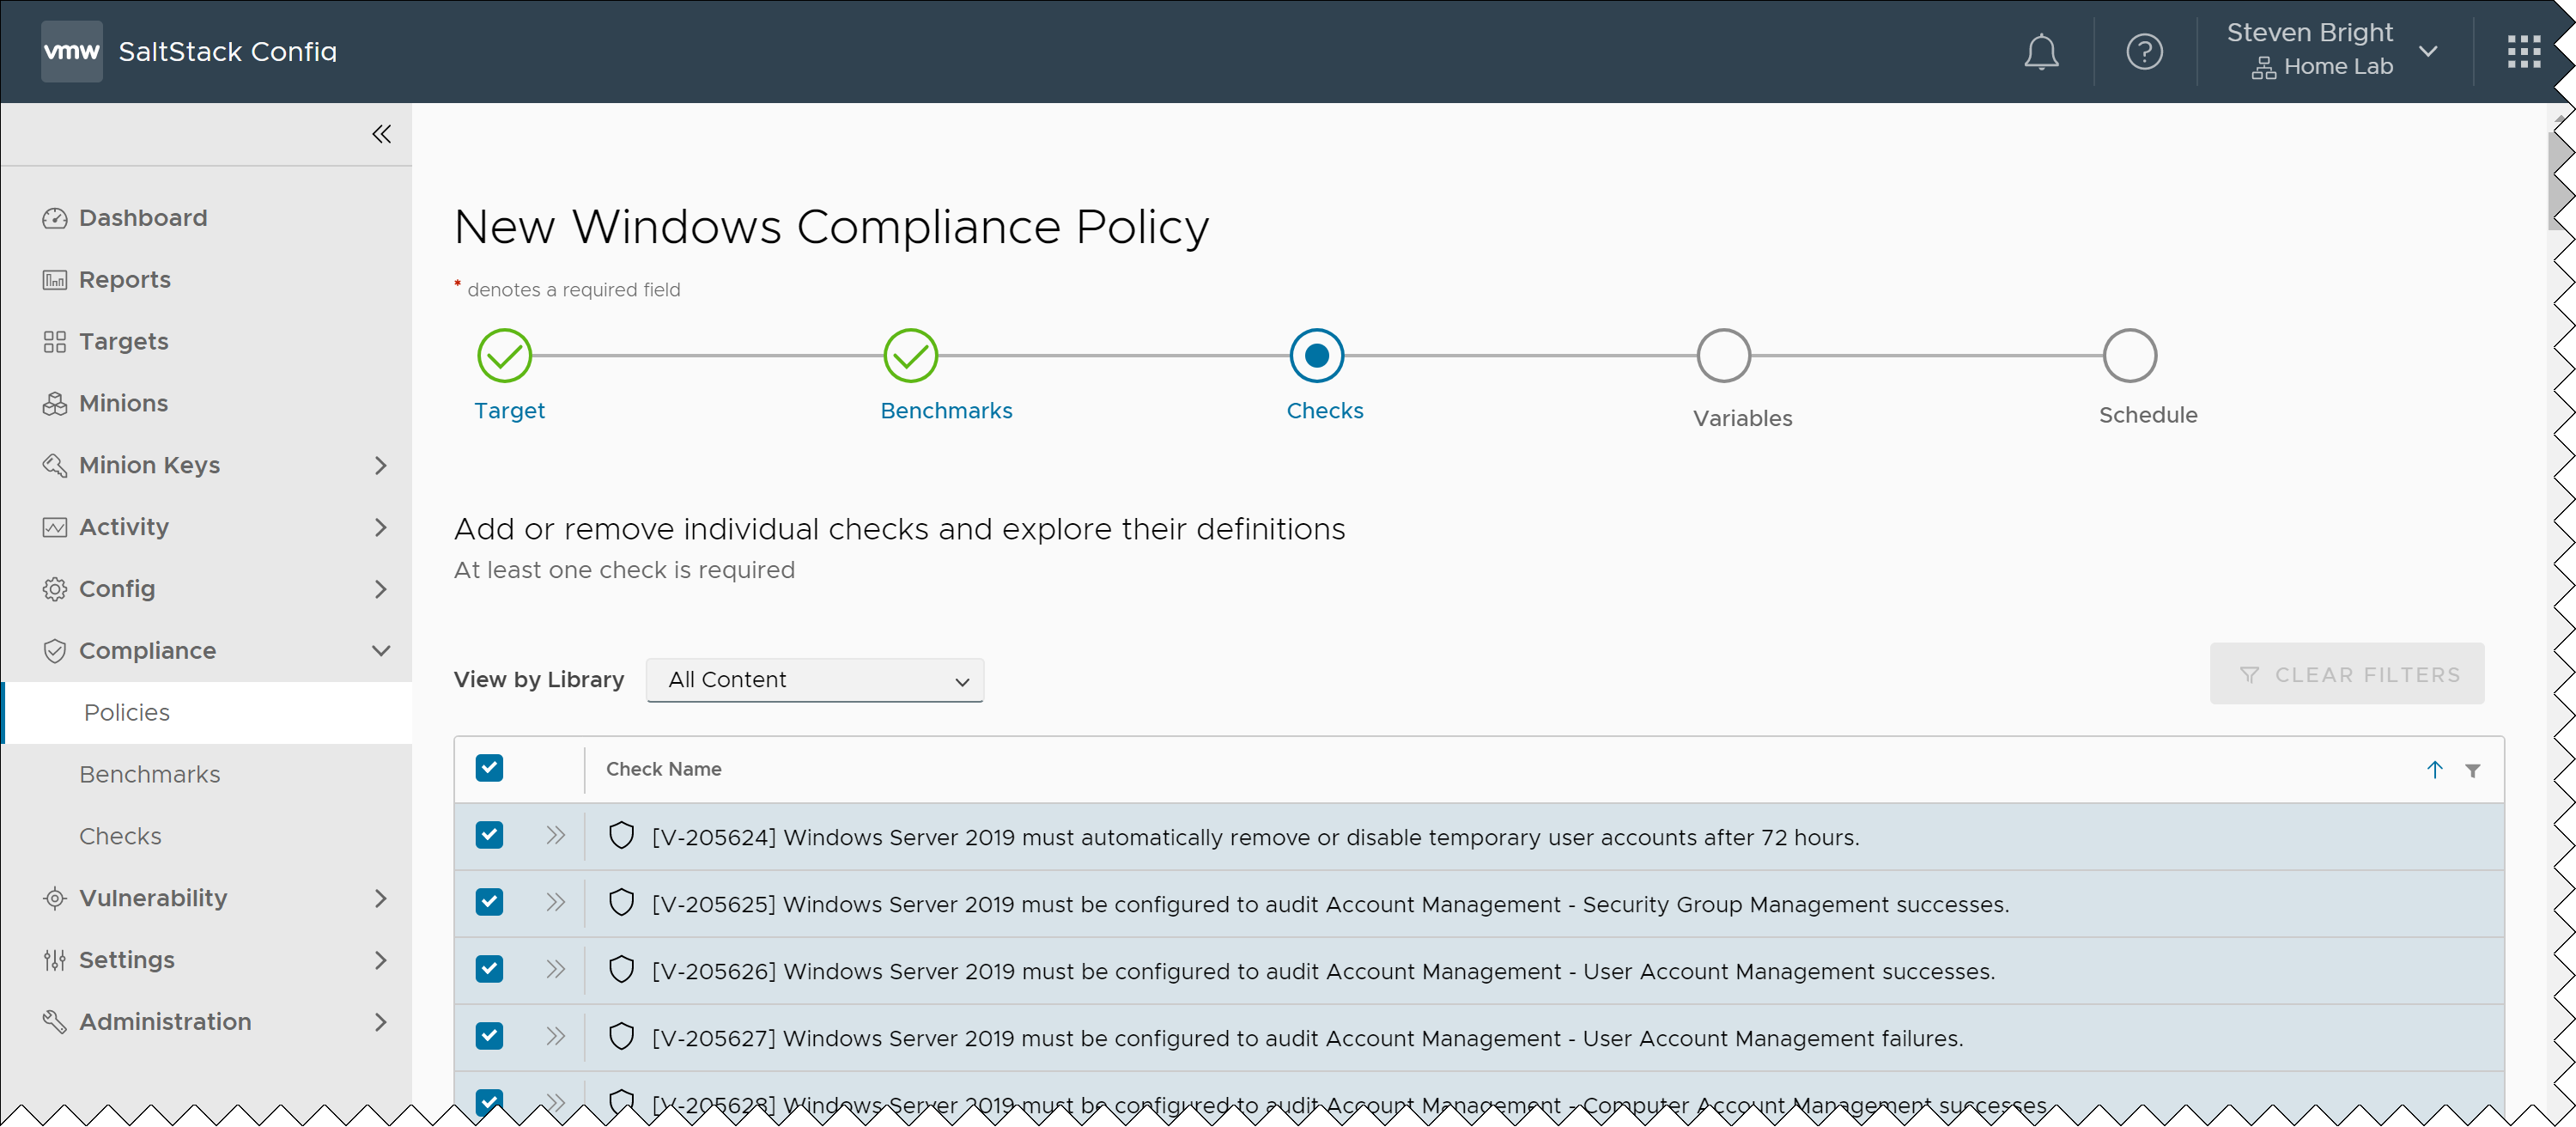
Task: Click the Clear Filters button
Action: point(2346,675)
